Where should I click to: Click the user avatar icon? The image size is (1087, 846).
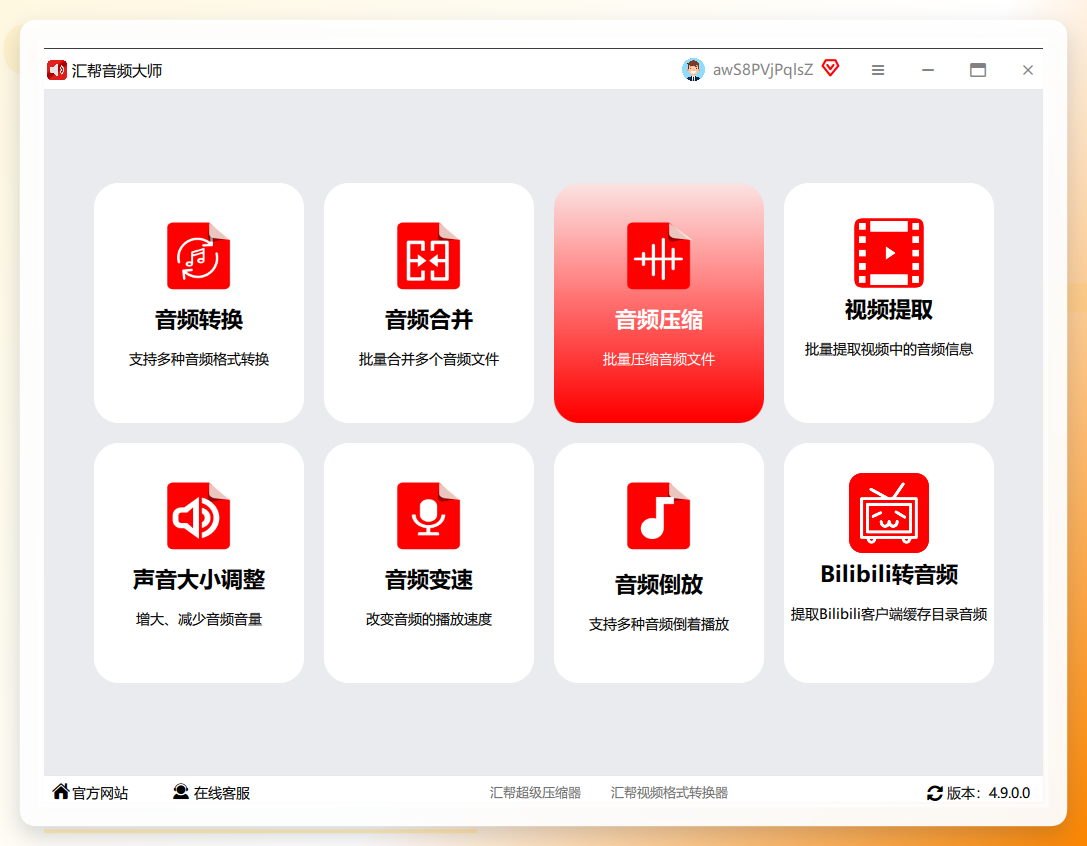(693, 69)
